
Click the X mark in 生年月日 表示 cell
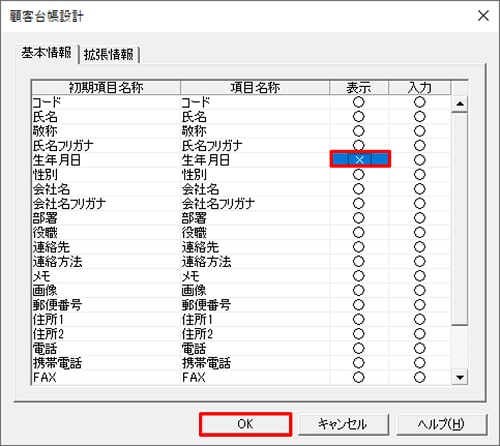click(360, 159)
